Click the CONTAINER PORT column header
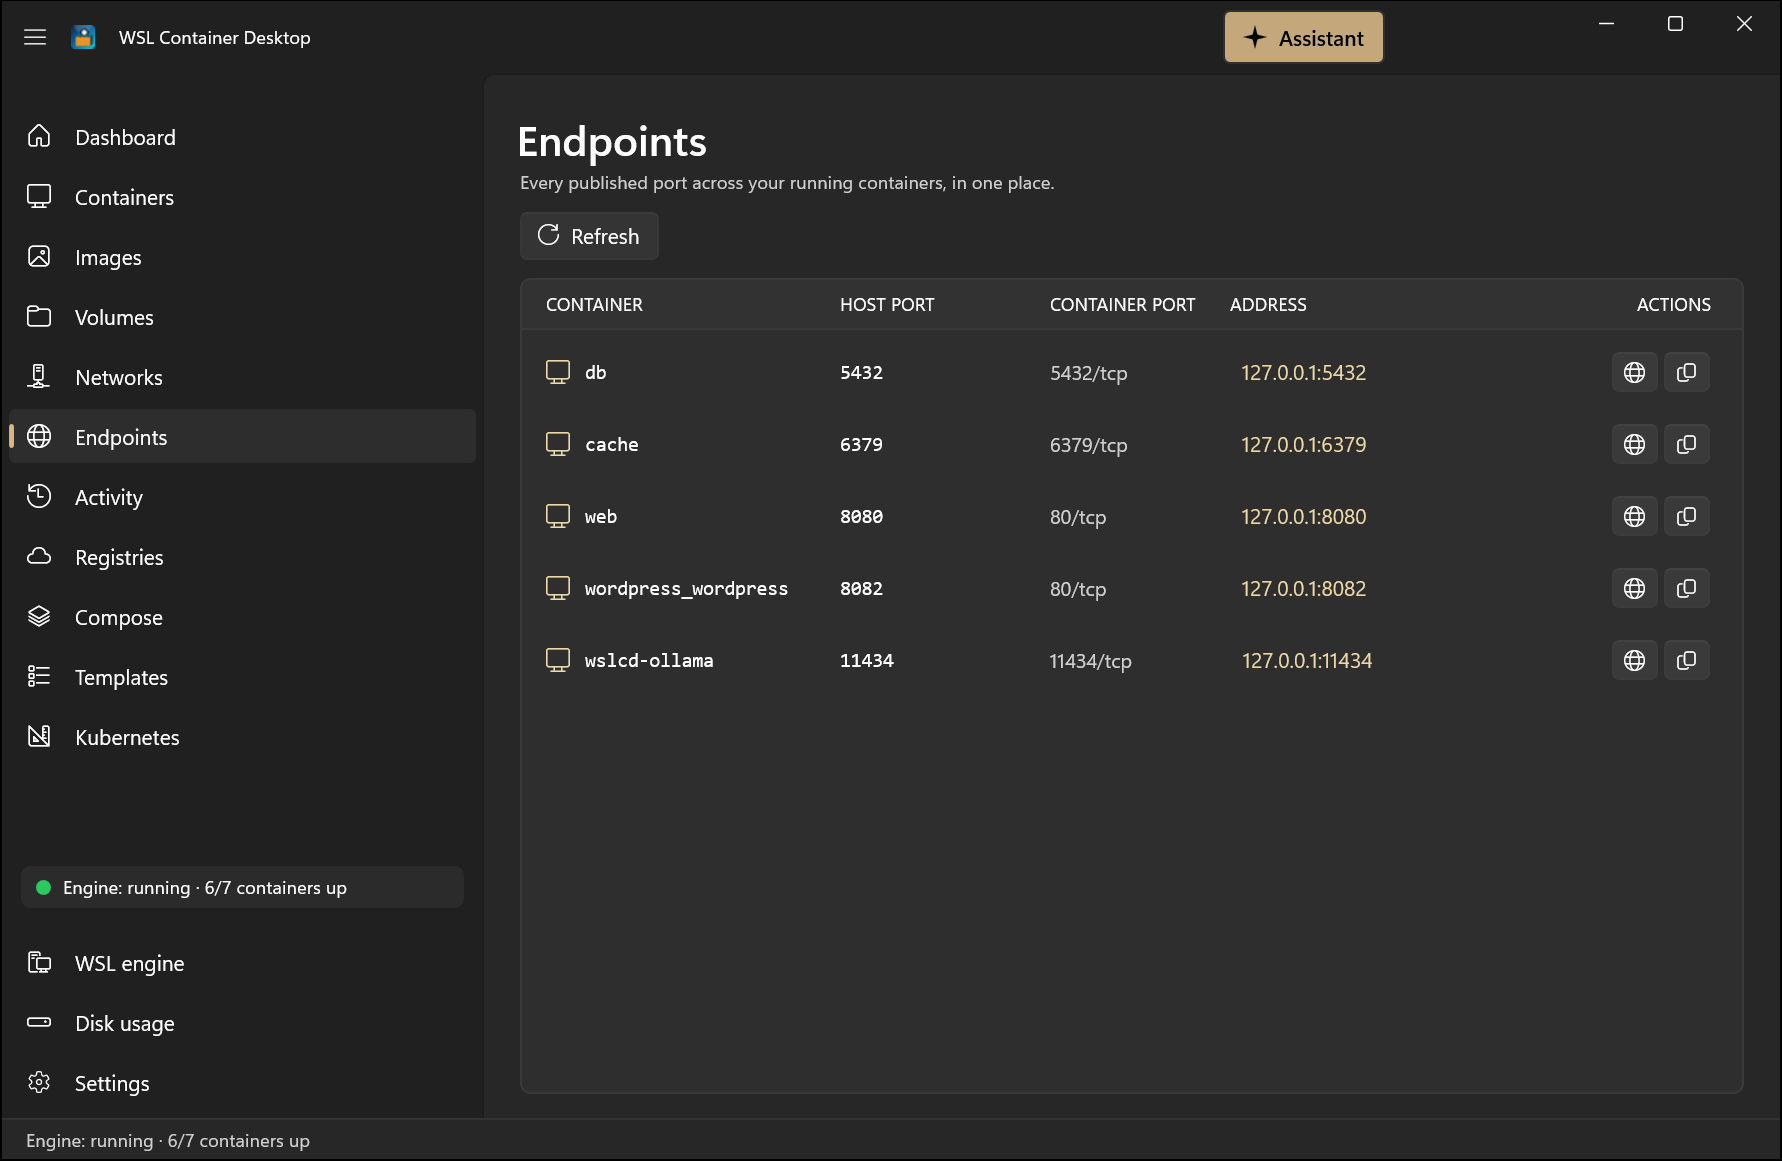Viewport: 1782px width, 1161px height. [1122, 304]
